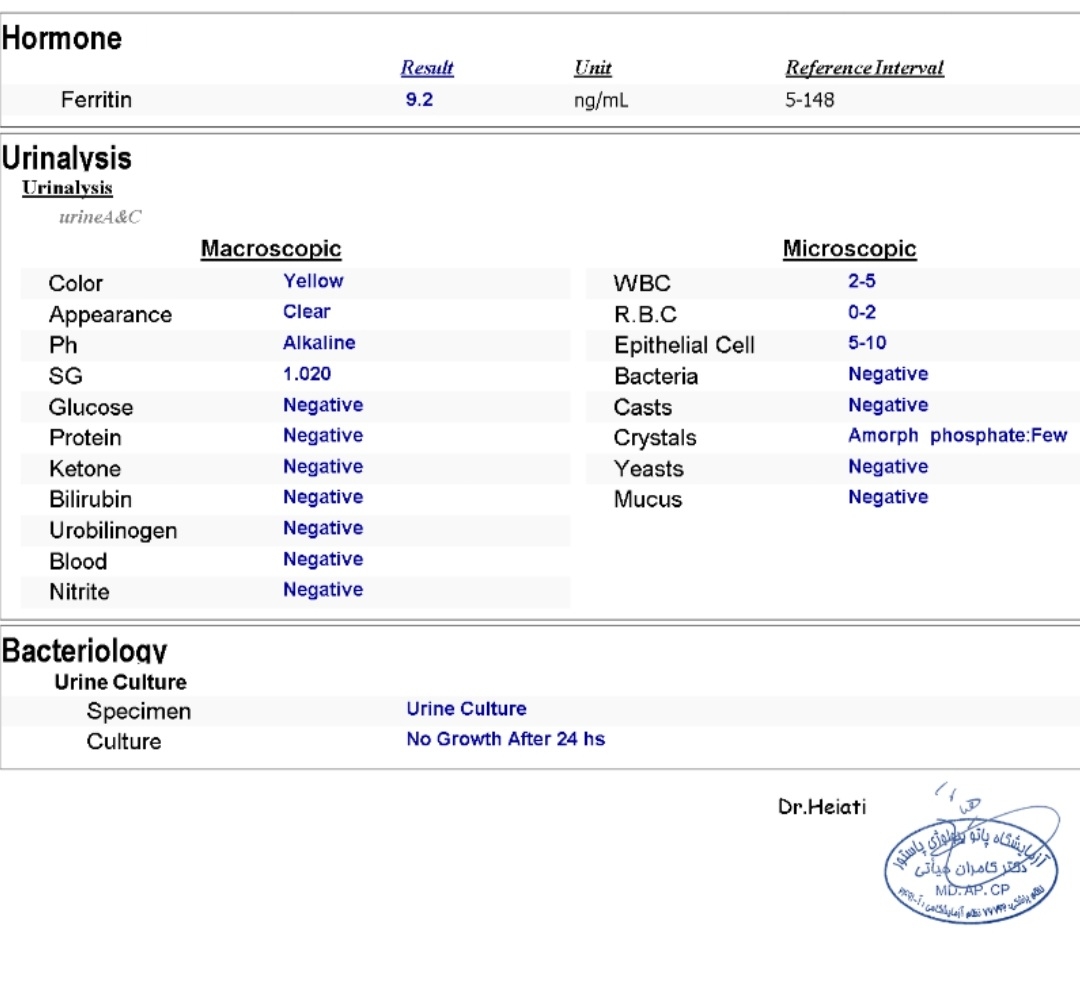Click the WBC value 2-5
This screenshot has height=987, width=1080.
tap(862, 281)
